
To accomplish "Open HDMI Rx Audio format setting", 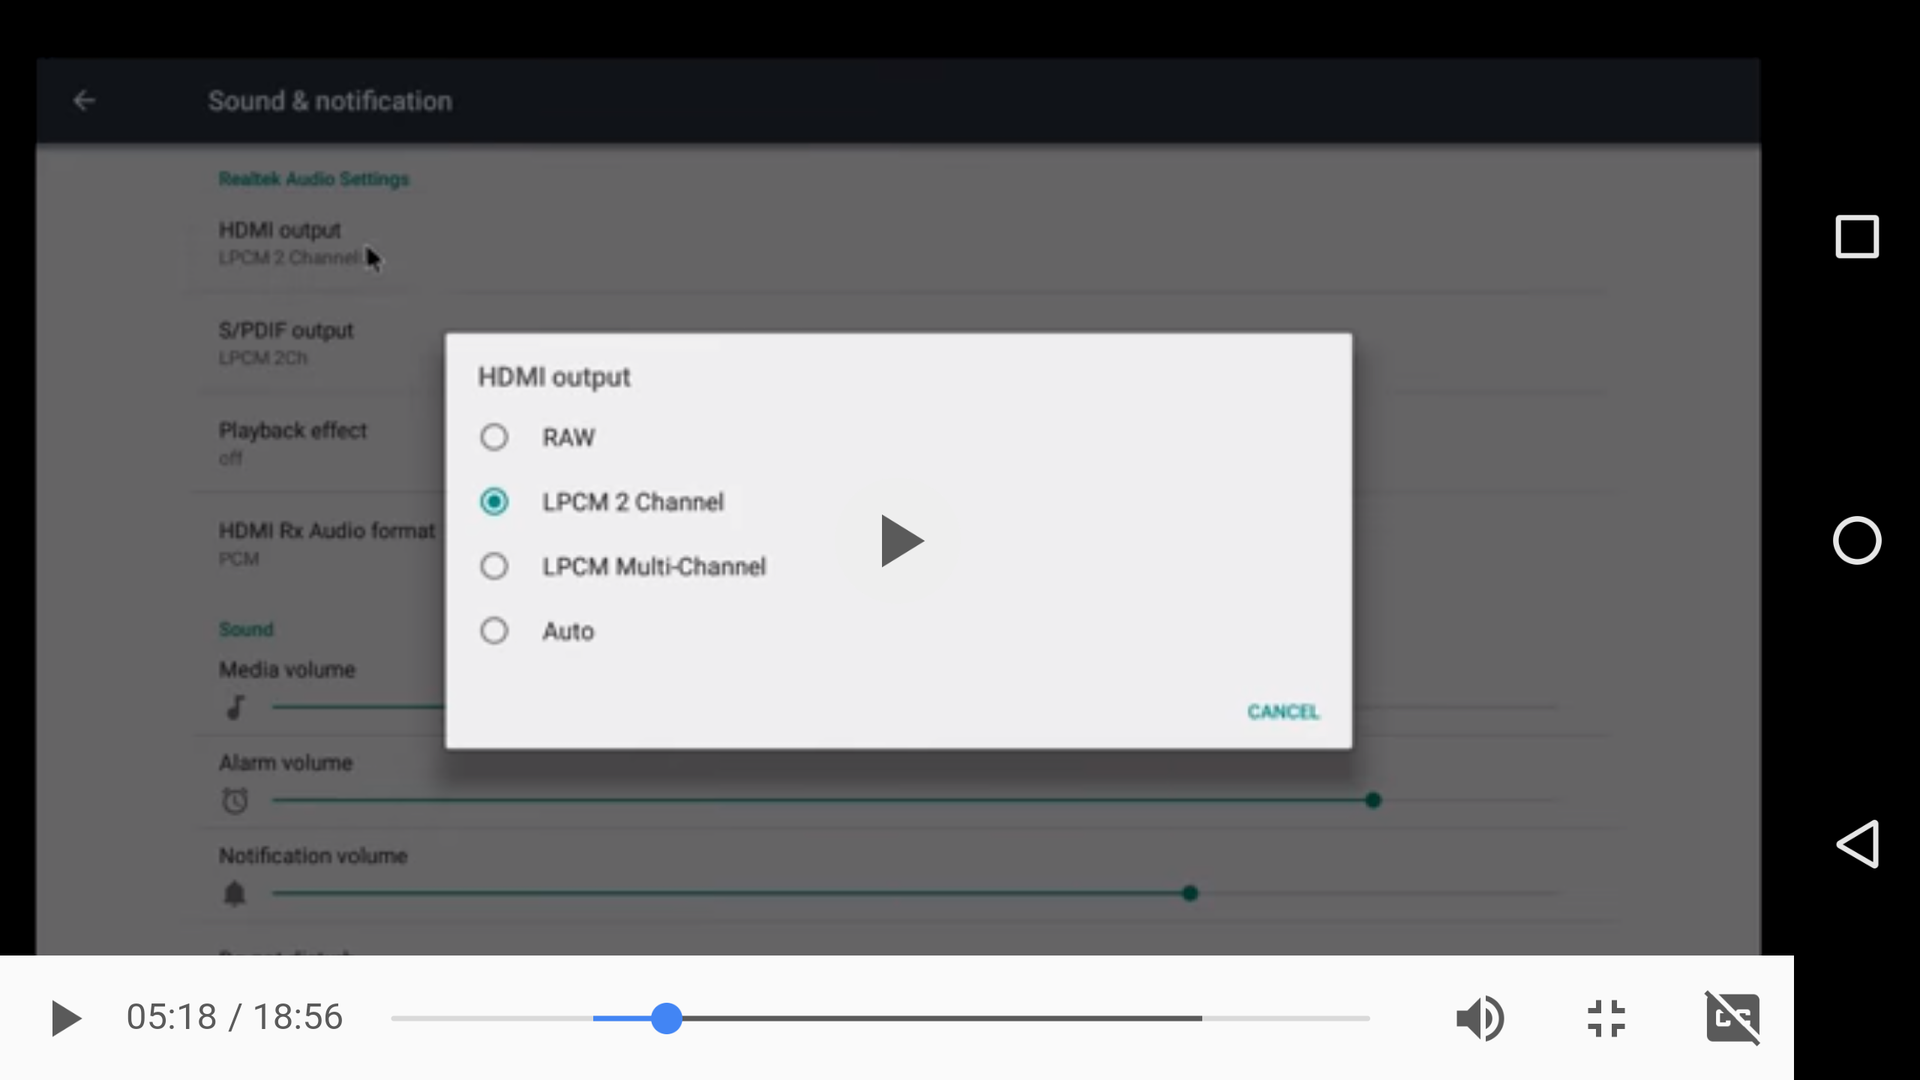I will tap(326, 542).
